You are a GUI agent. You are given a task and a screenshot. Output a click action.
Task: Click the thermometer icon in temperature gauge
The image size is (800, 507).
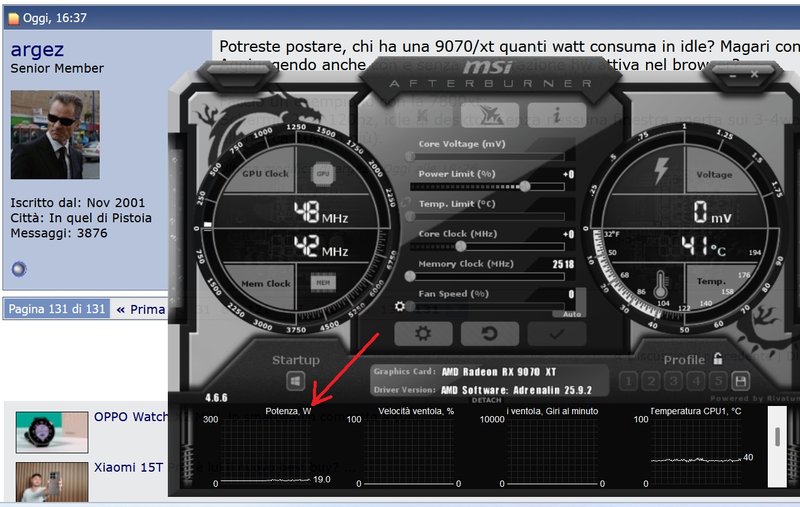[661, 284]
